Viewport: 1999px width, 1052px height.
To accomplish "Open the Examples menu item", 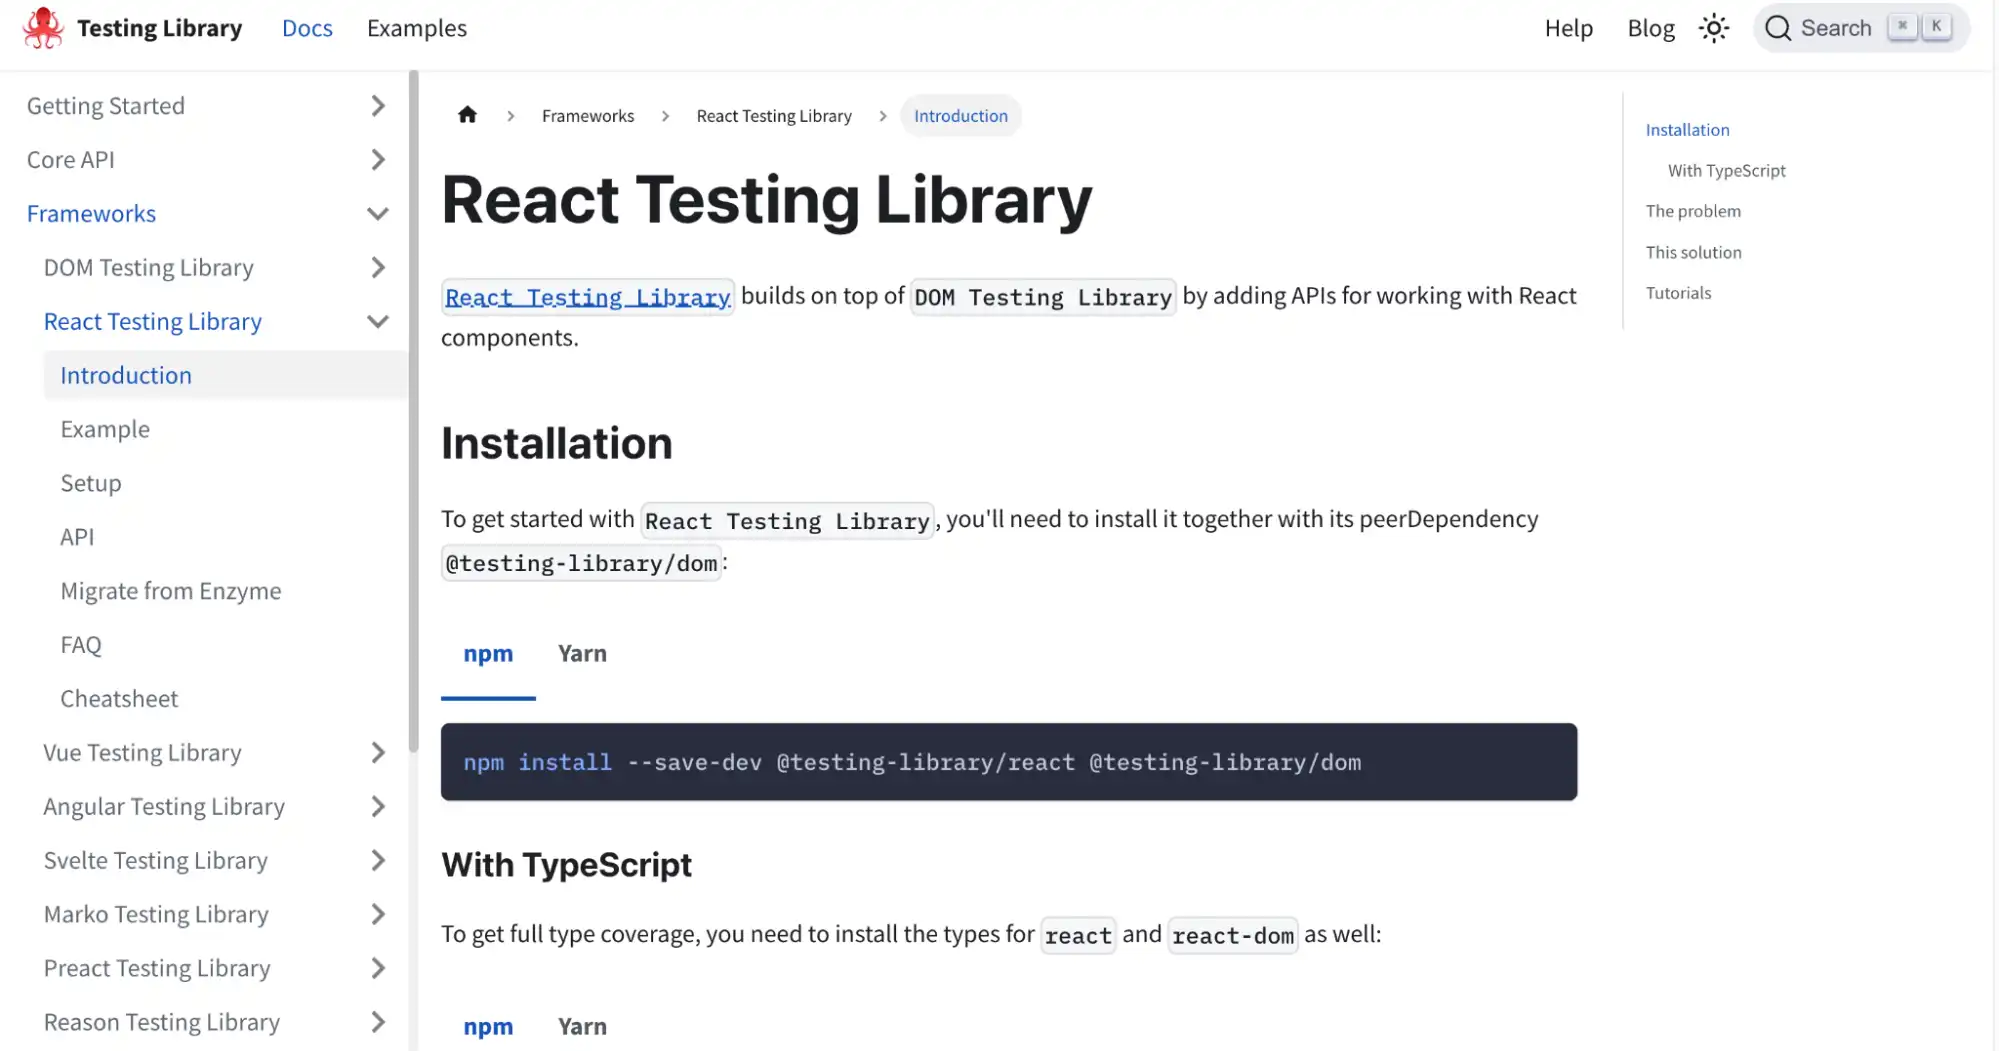I will (416, 28).
